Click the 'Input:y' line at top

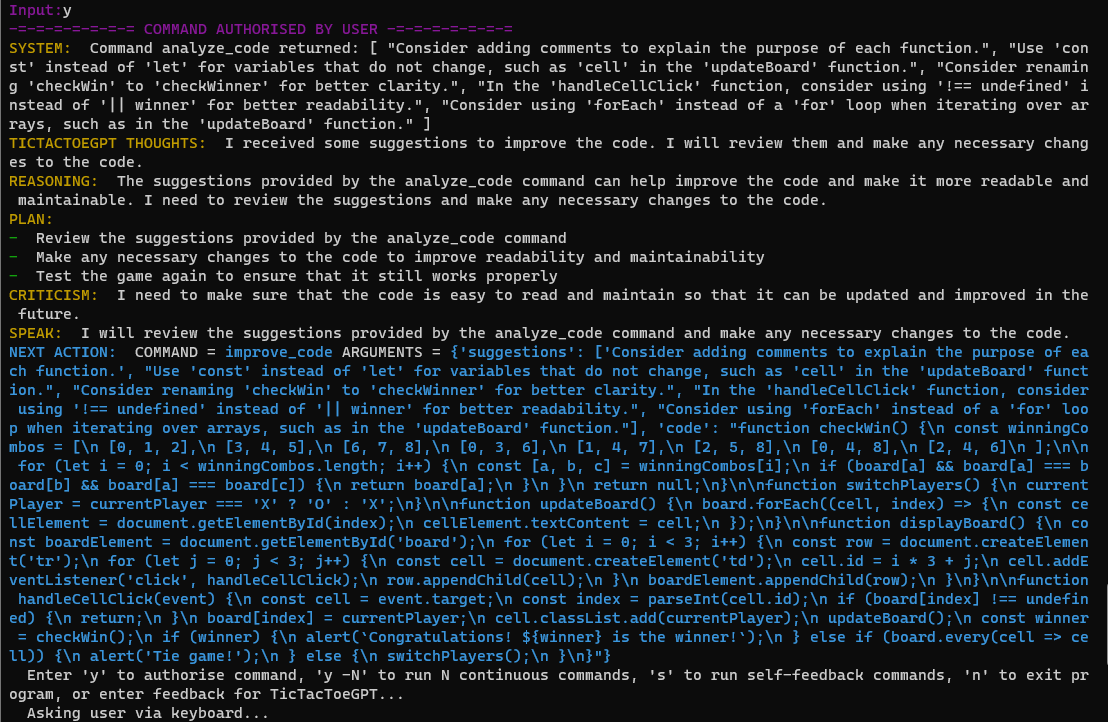[x=40, y=11]
